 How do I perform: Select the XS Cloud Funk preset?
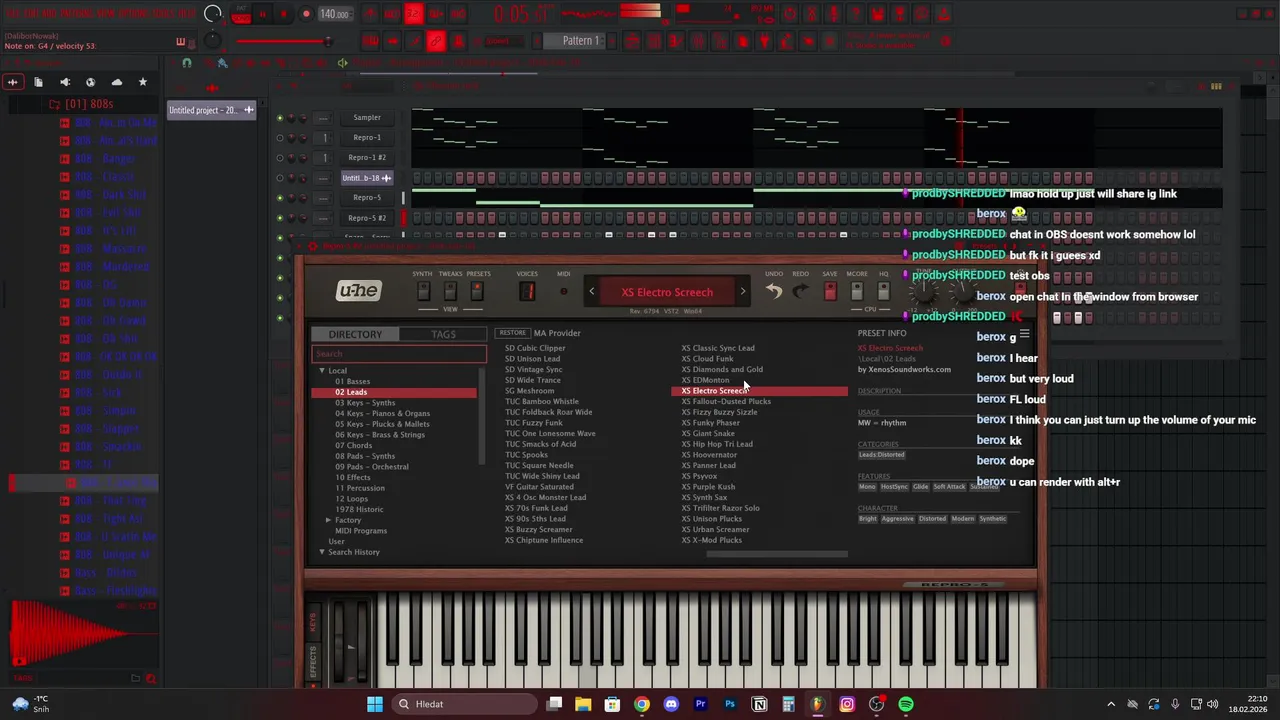(x=707, y=359)
